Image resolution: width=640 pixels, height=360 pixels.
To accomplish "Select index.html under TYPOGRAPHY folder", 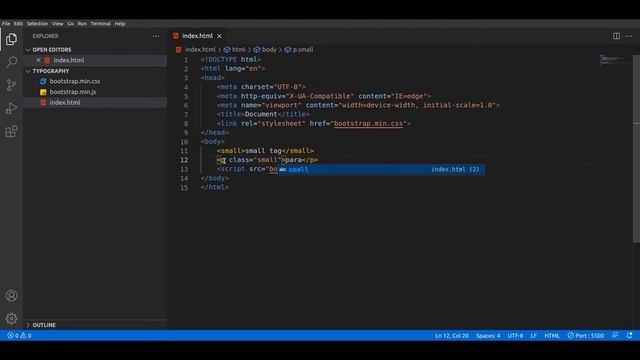I will click(x=64, y=102).
